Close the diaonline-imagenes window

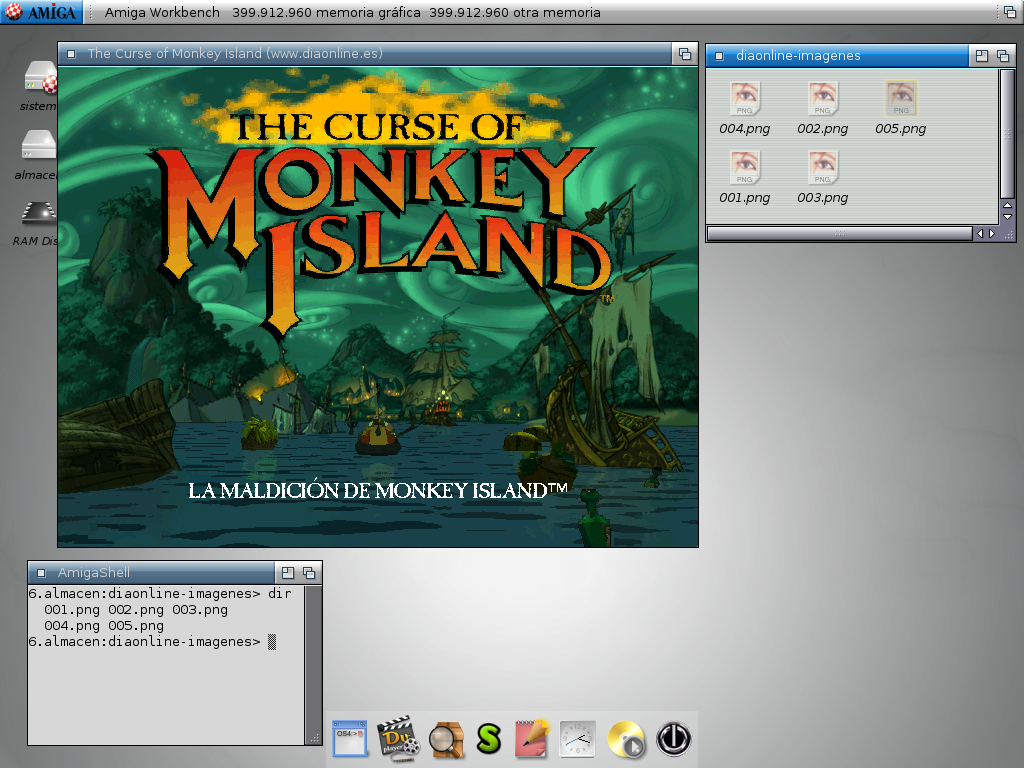(719, 56)
